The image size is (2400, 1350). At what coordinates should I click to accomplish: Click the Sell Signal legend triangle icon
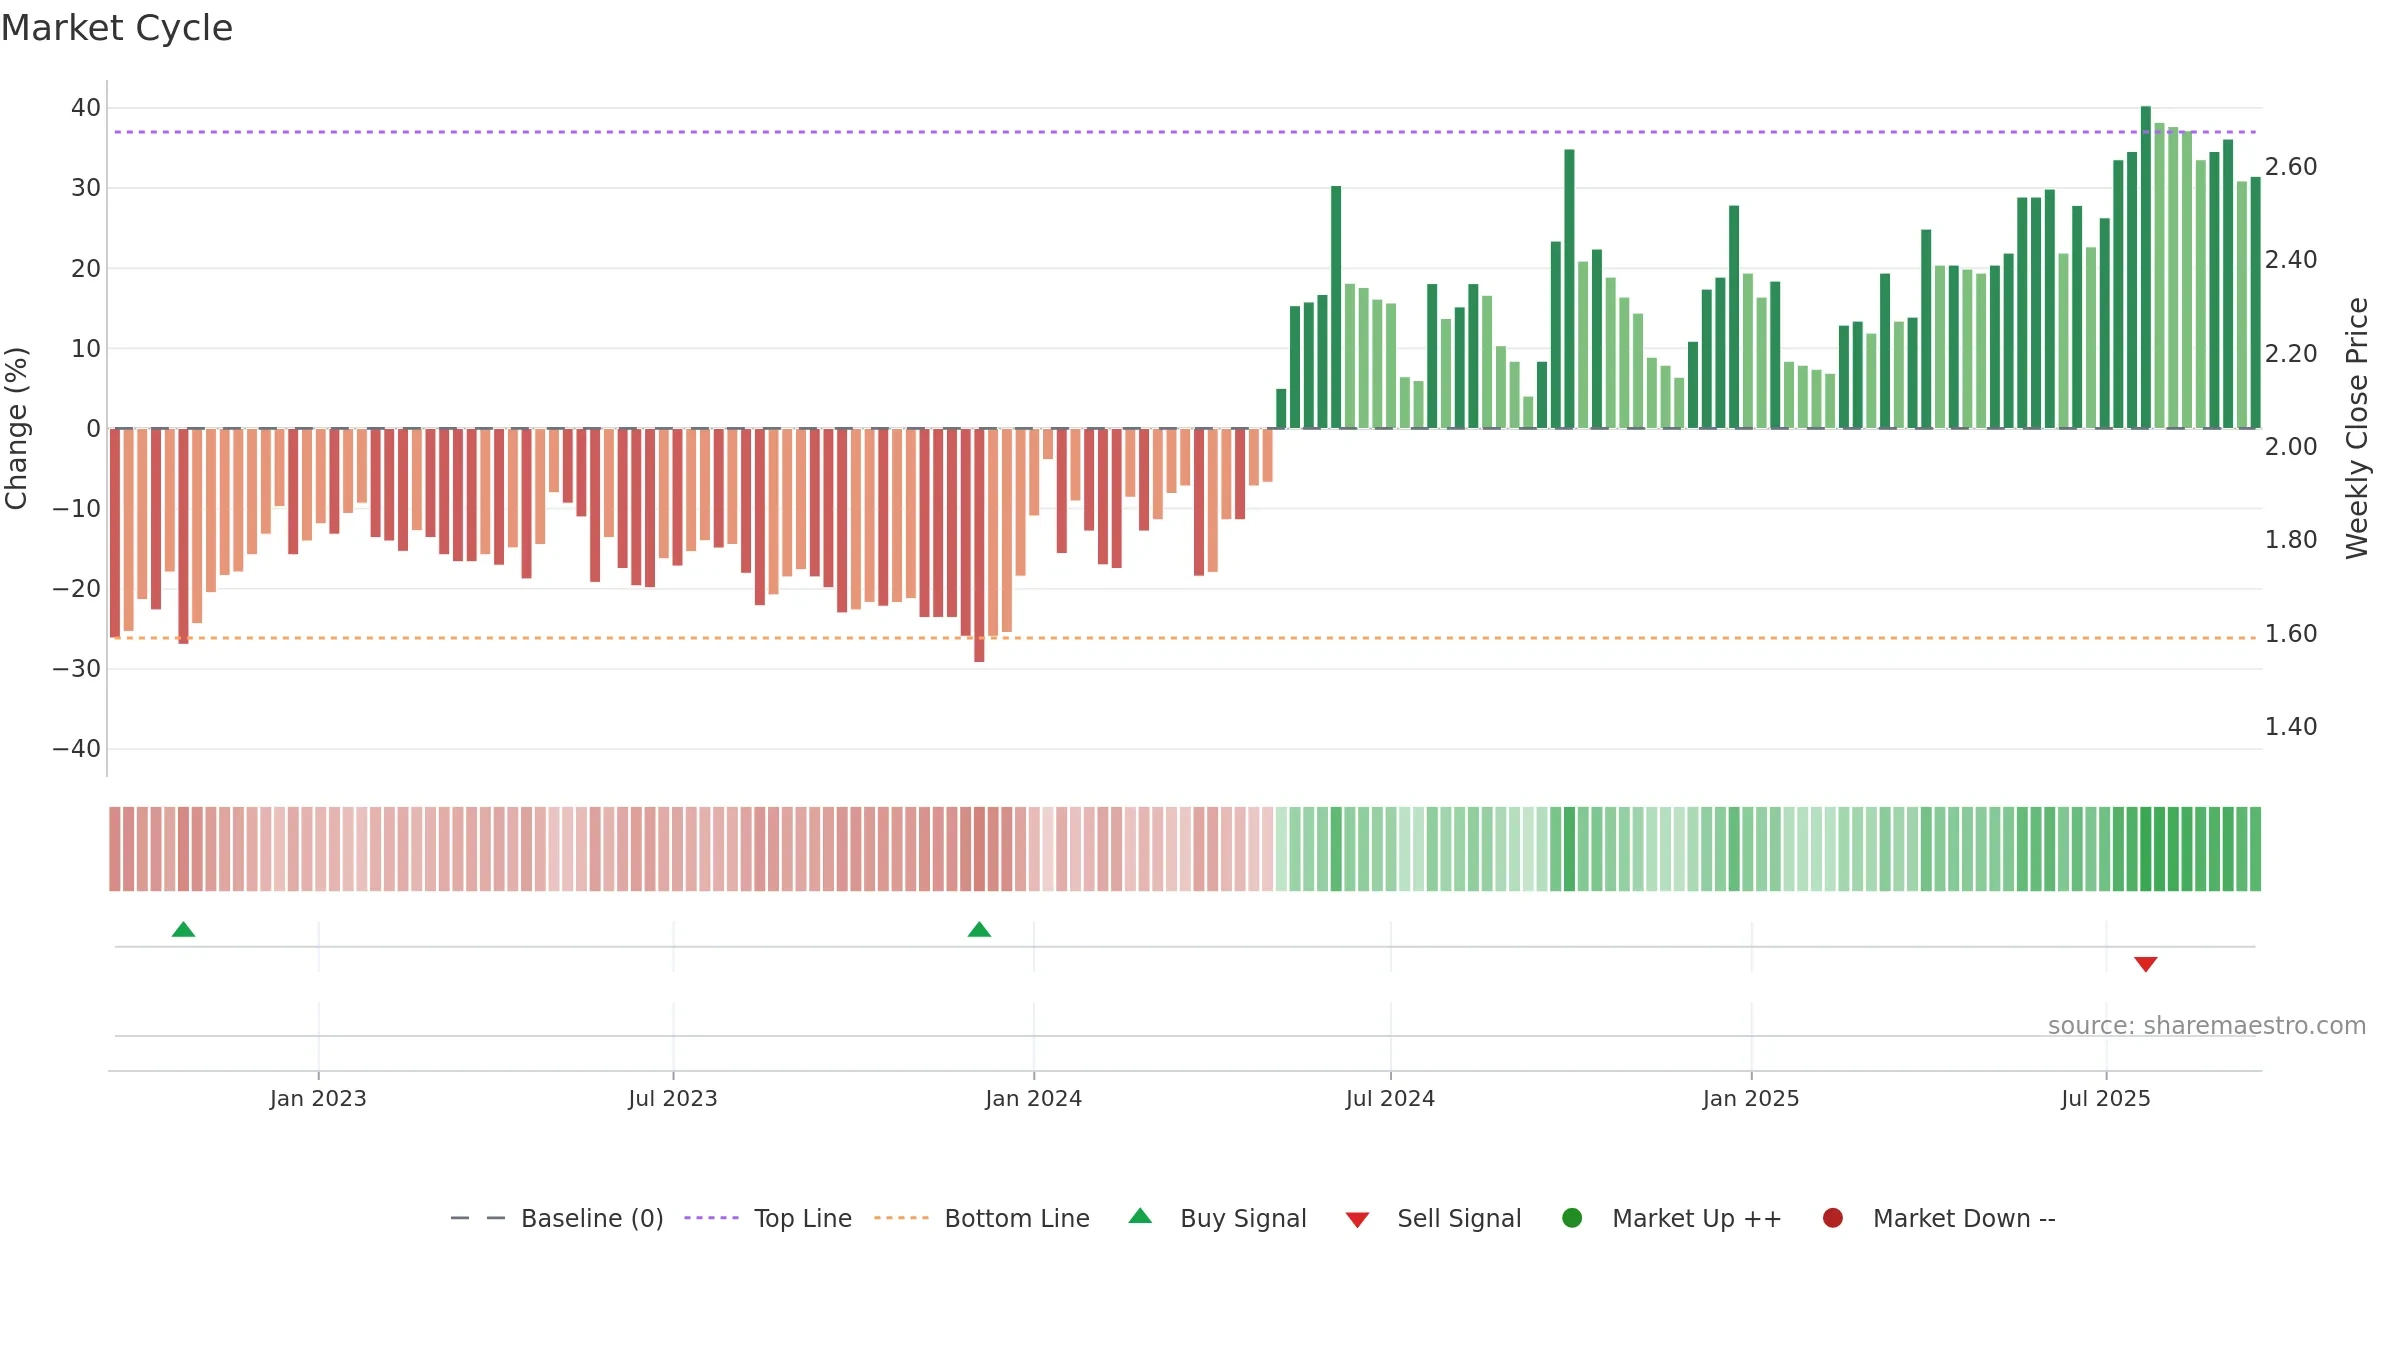[1357, 1220]
